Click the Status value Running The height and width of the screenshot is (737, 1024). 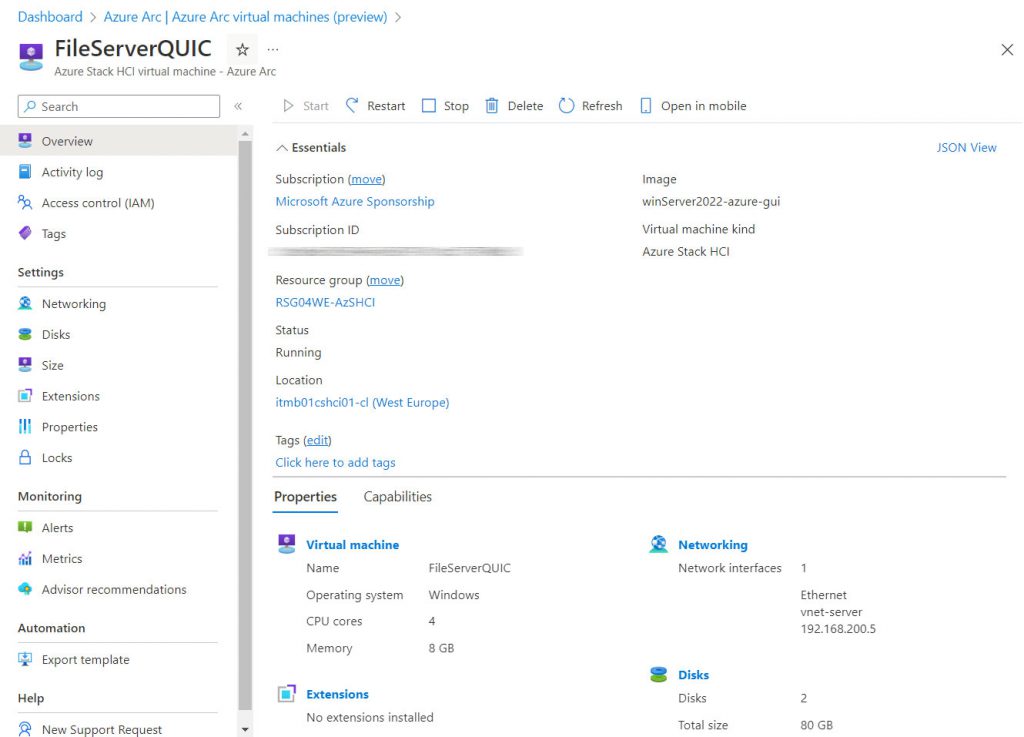(298, 353)
